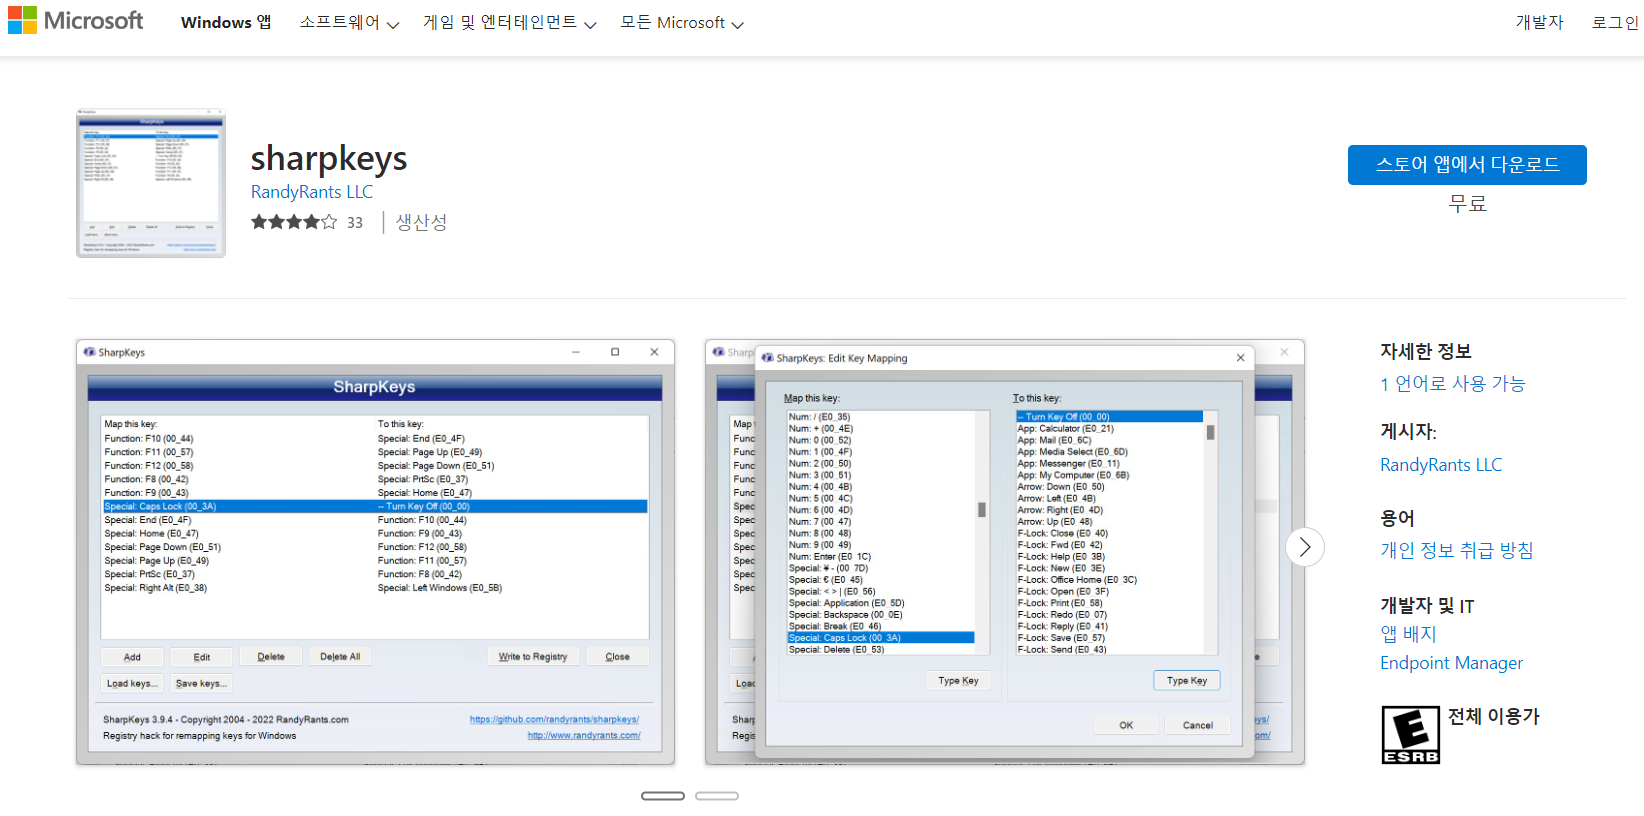Click Load keys... in first screenshot

(131, 684)
